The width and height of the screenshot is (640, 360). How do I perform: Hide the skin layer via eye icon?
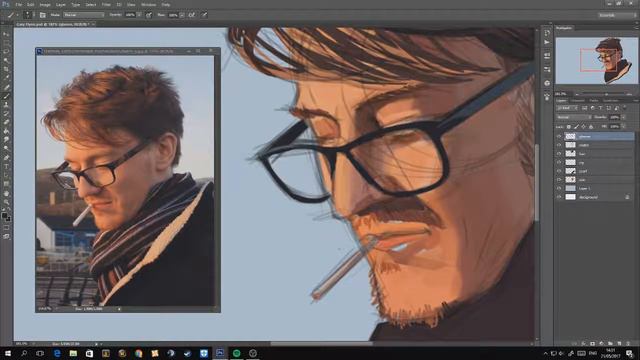tap(559, 180)
